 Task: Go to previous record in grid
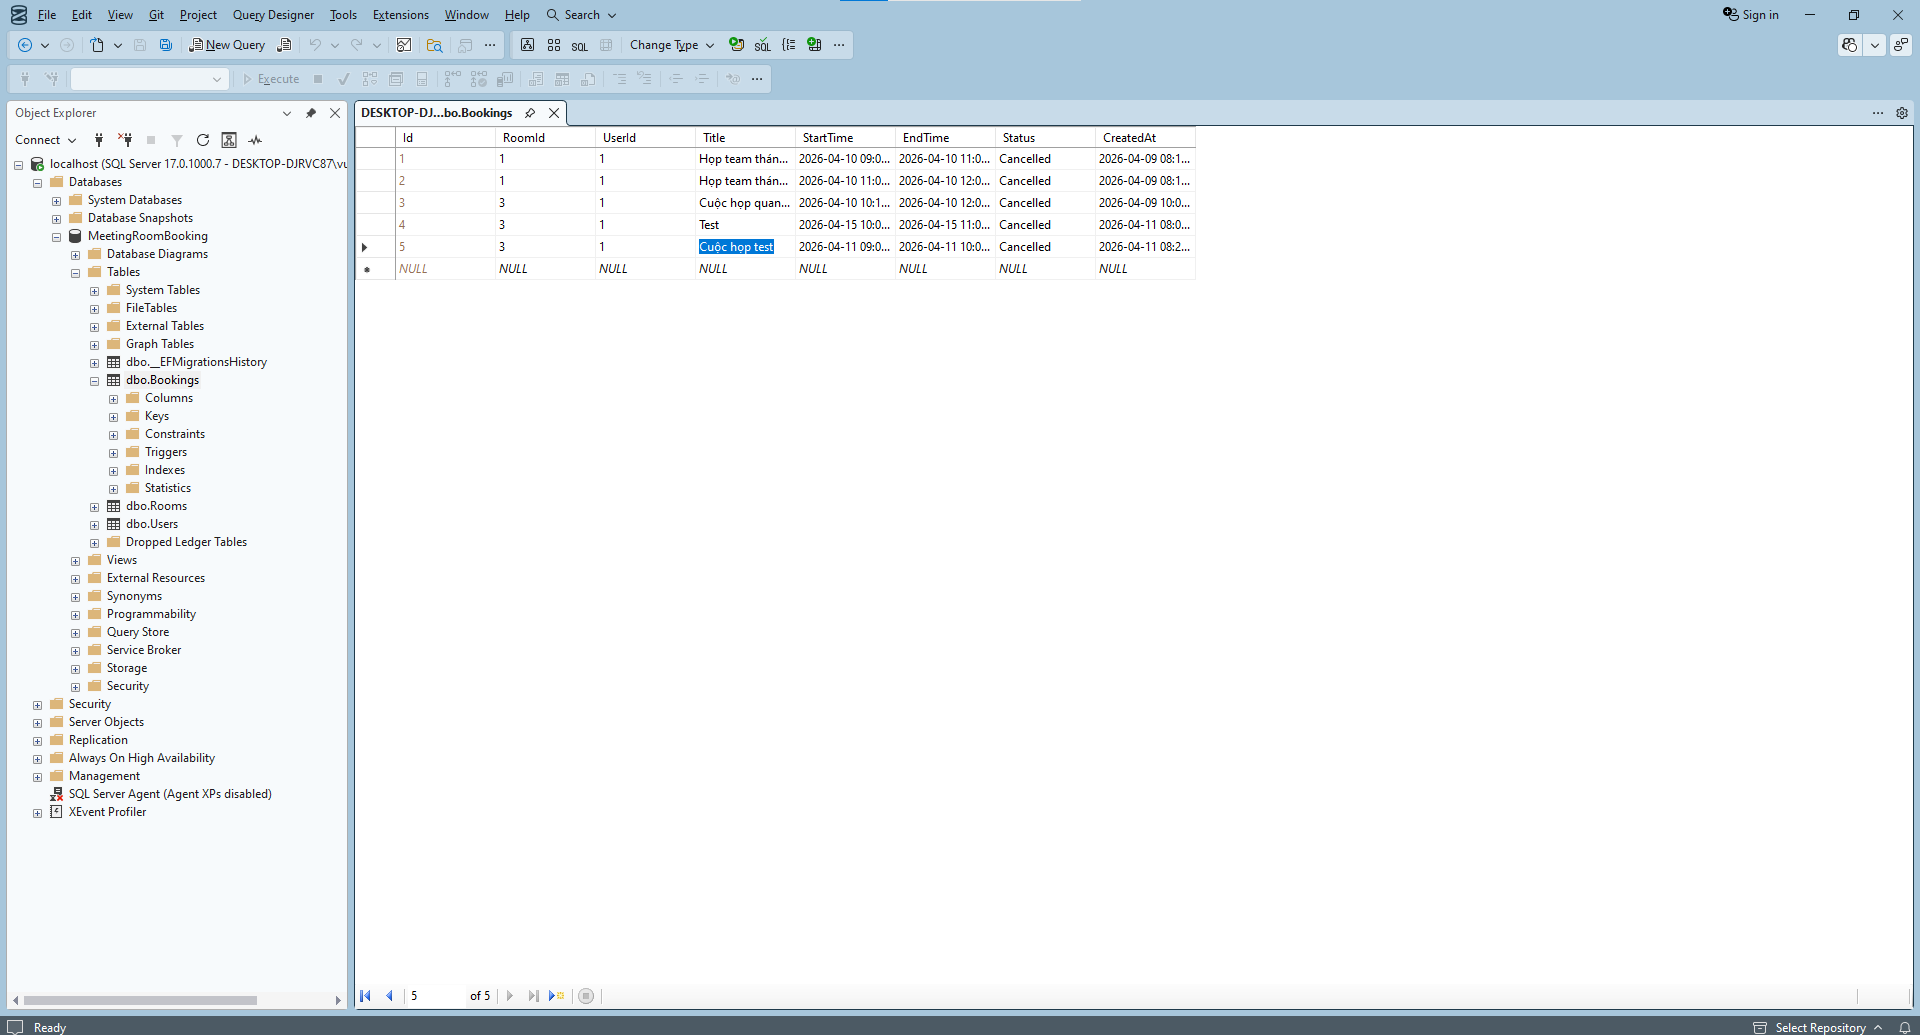[x=389, y=996]
